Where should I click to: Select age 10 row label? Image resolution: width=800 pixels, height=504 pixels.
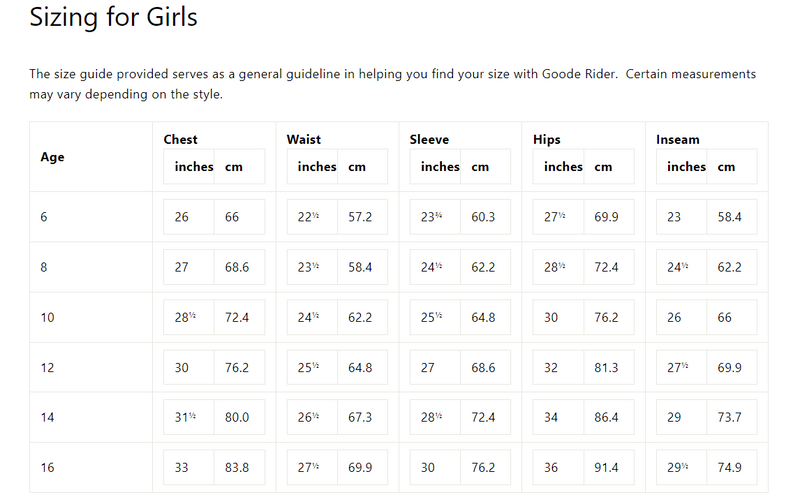pos(47,317)
